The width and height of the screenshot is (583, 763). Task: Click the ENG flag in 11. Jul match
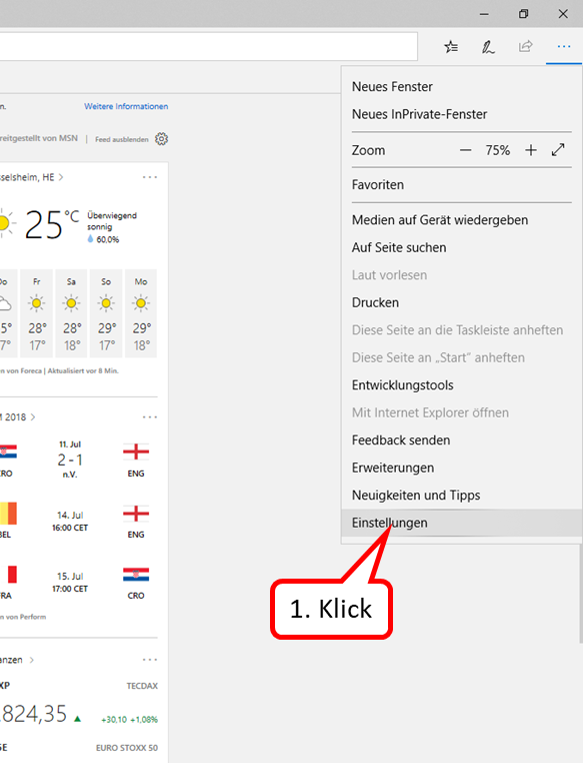point(136,452)
